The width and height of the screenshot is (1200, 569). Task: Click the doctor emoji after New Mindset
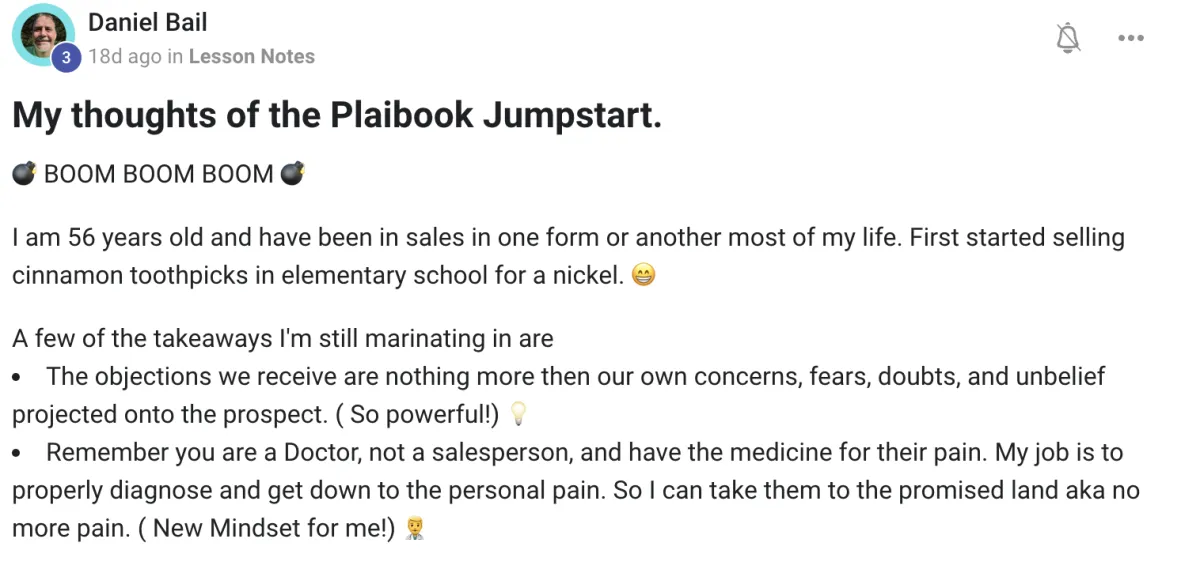tap(414, 528)
